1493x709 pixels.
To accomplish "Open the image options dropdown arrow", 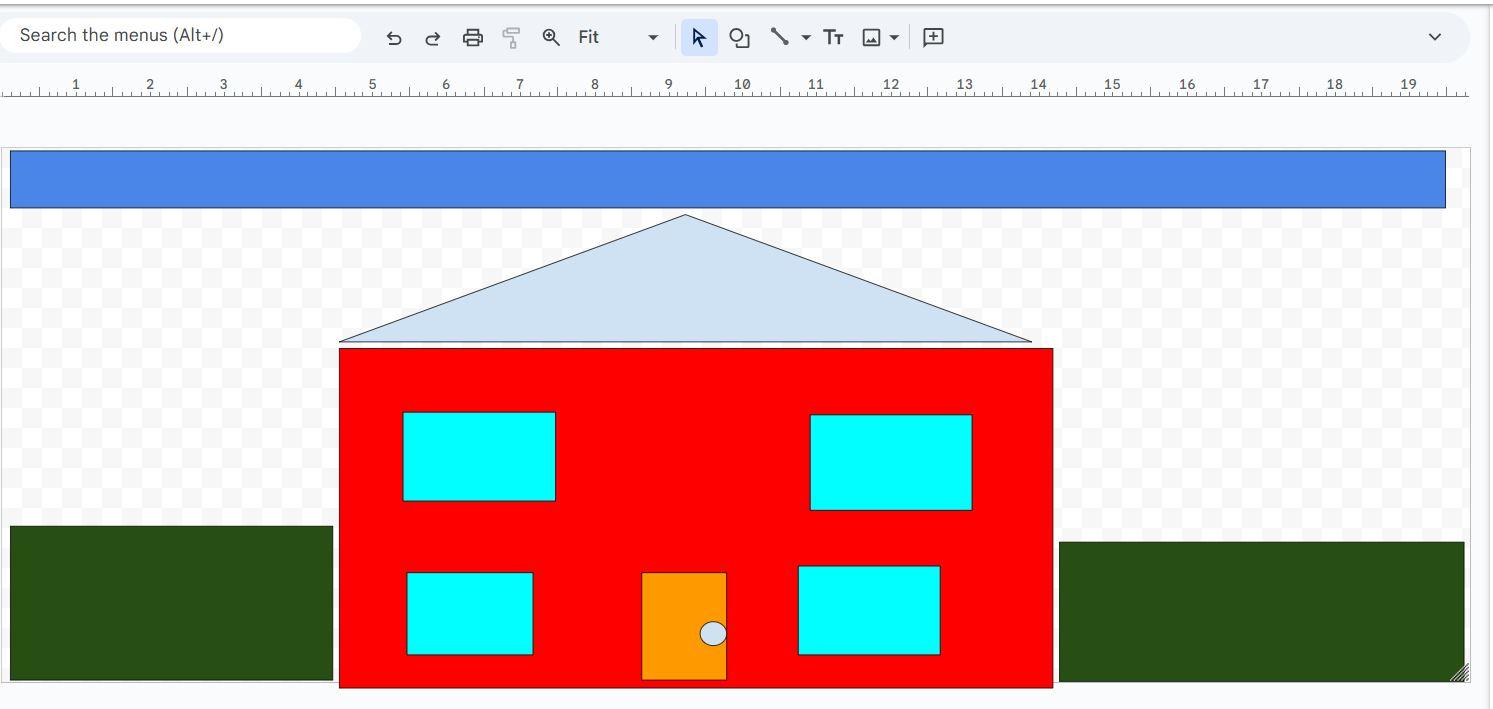I will pyautogui.click(x=894, y=38).
